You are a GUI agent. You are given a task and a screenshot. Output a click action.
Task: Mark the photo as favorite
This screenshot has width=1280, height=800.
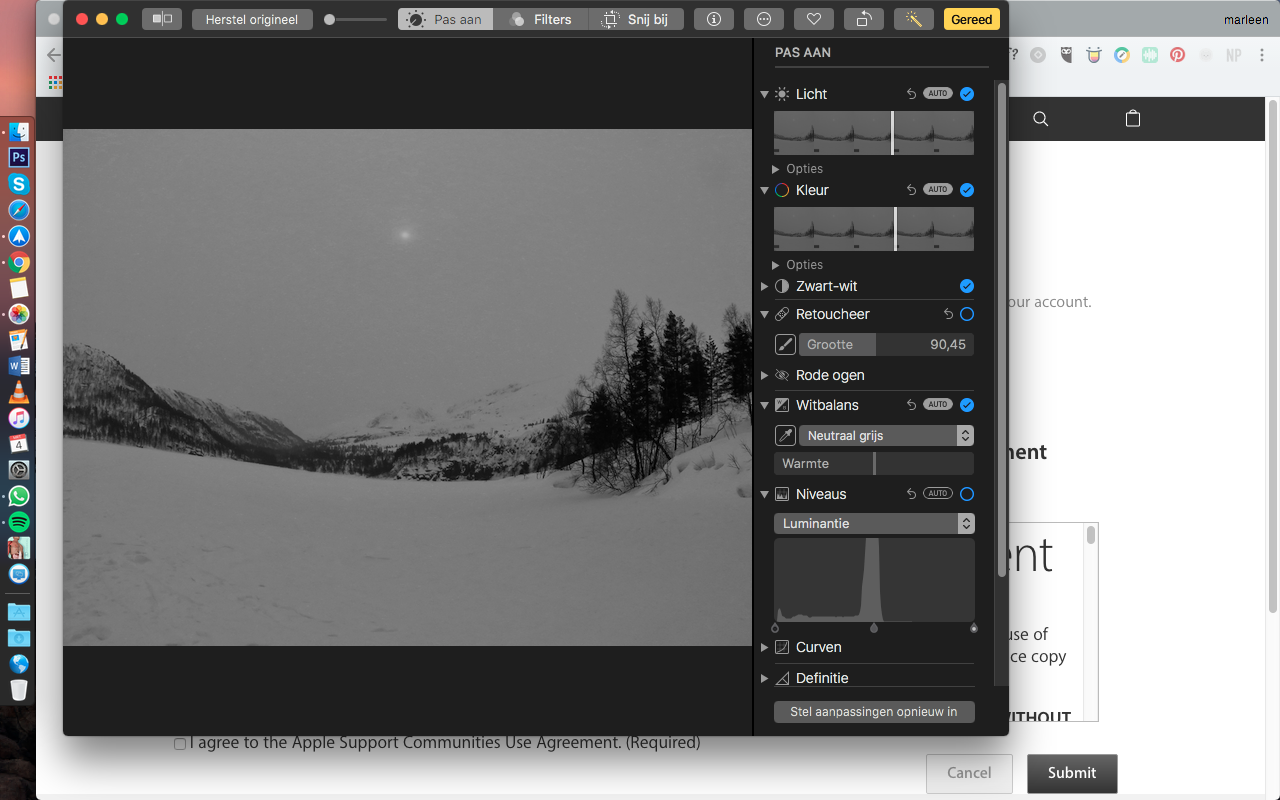click(814, 19)
